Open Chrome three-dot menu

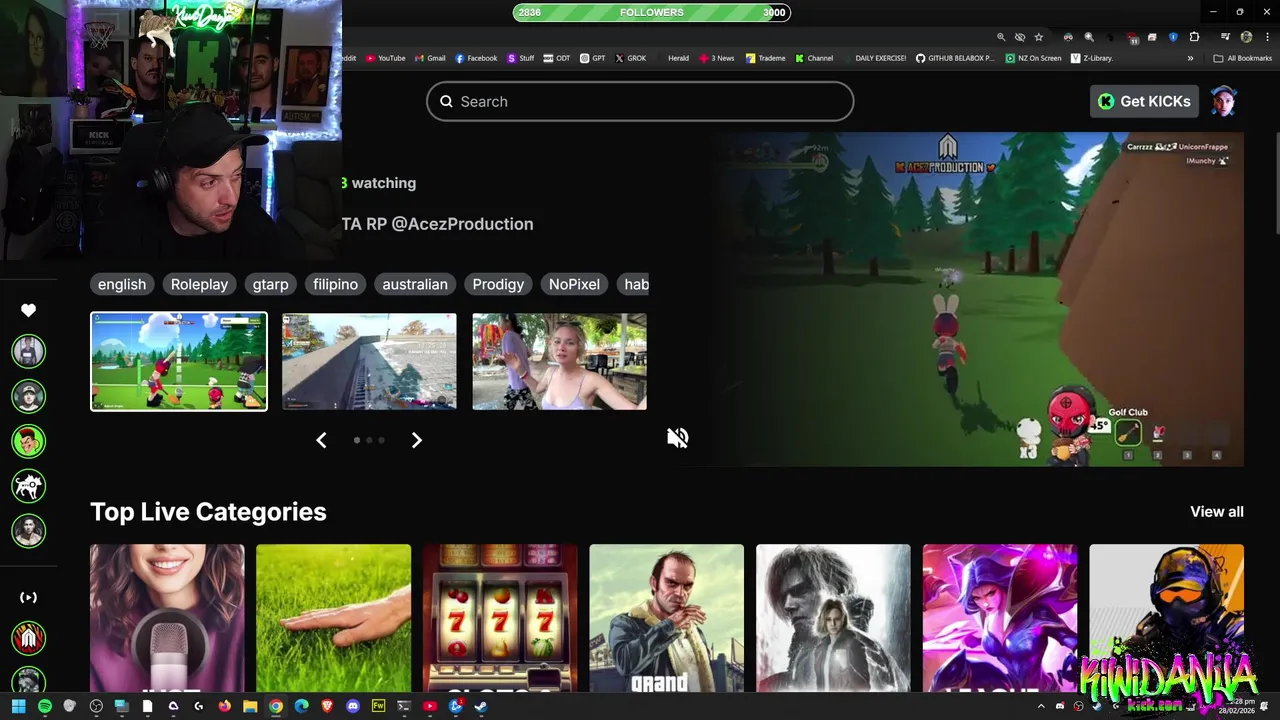pyautogui.click(x=1267, y=37)
